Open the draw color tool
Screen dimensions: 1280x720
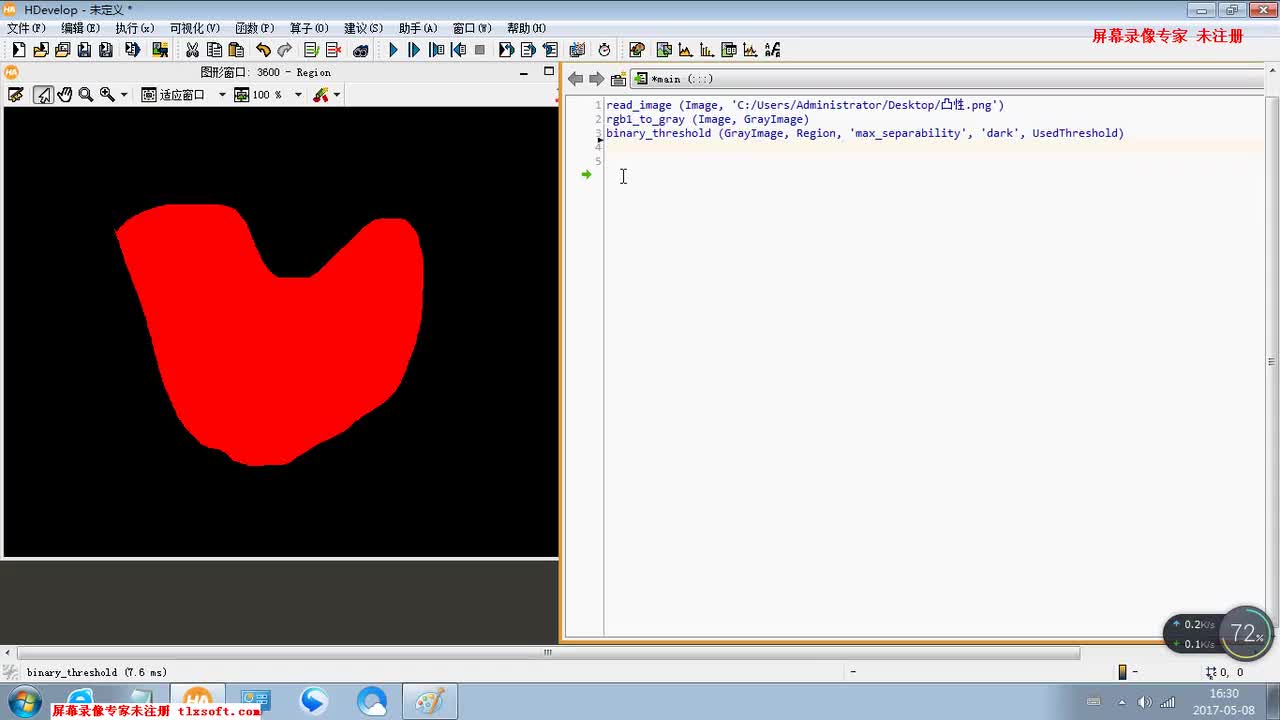click(x=321, y=95)
